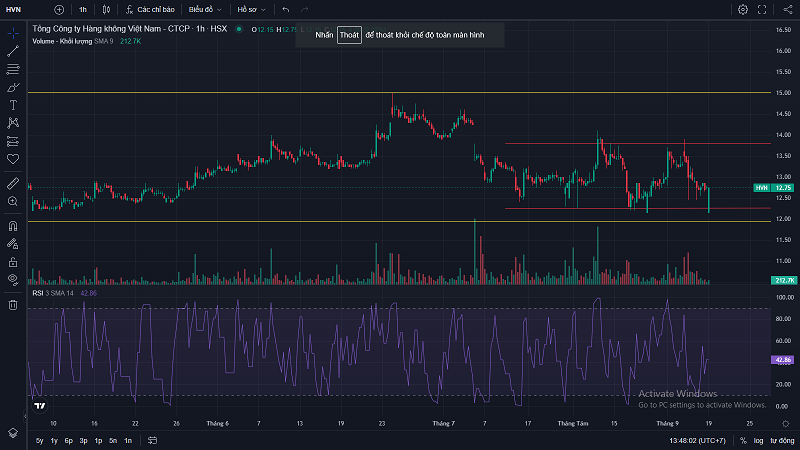Open the 1h timeframe interval selector
This screenshot has height=450, width=800.
click(83, 9)
